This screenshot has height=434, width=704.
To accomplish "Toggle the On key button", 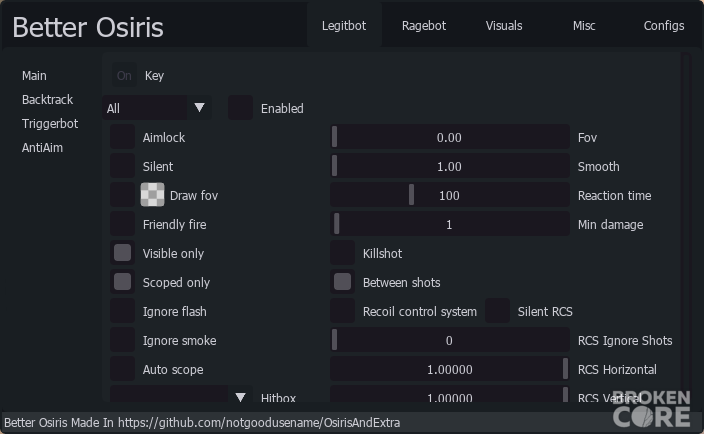I will tap(124, 75).
